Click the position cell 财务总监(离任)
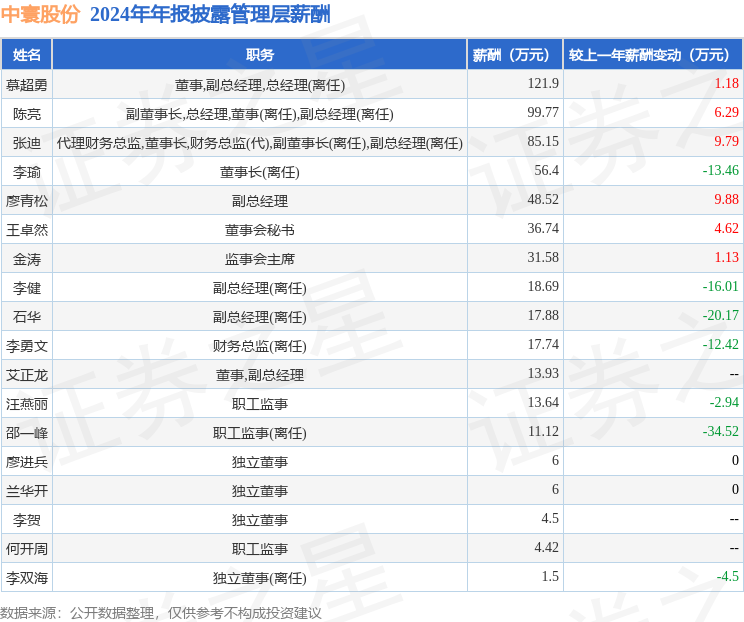744x622 pixels. (260, 346)
